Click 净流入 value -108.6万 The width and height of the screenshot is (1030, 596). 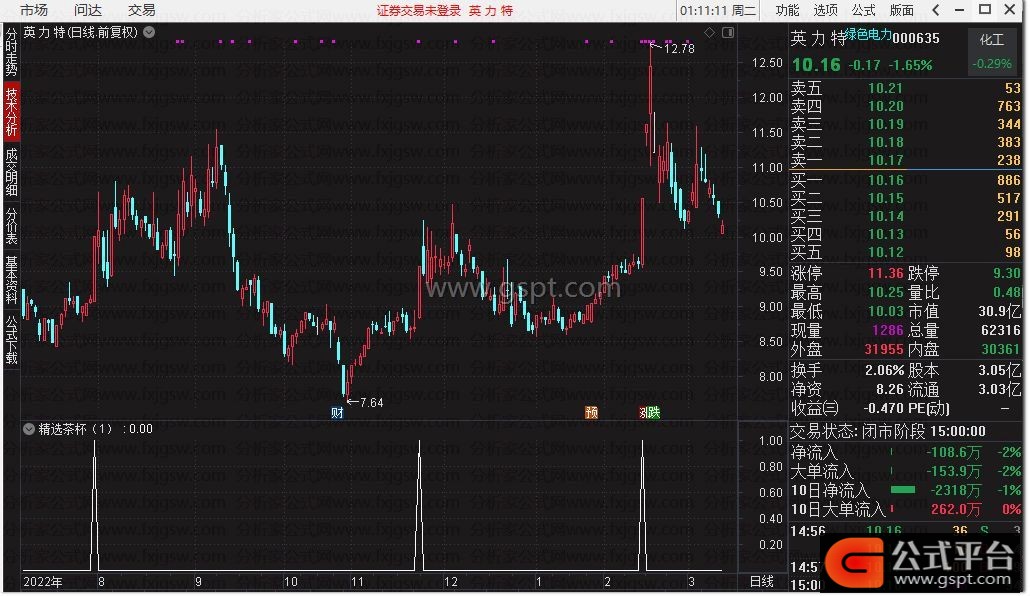[953, 453]
